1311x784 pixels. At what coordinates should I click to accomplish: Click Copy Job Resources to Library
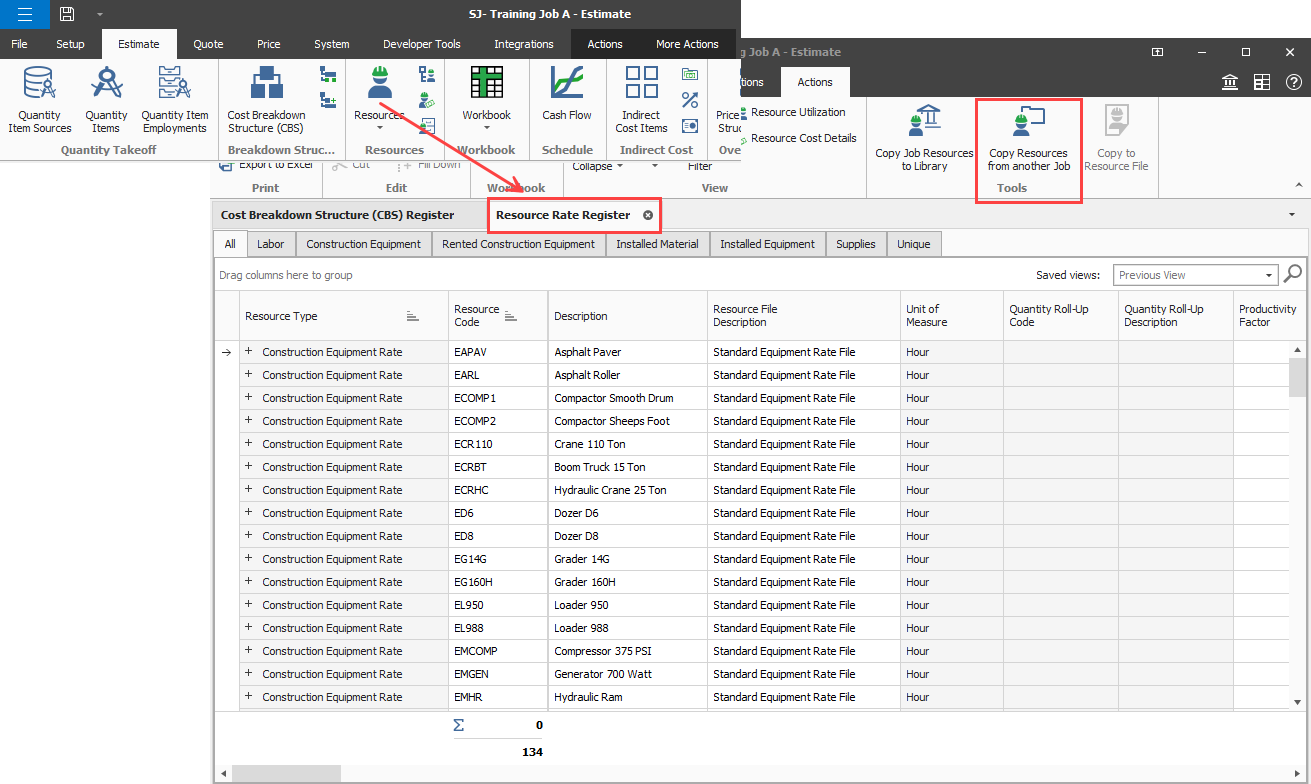point(924,140)
